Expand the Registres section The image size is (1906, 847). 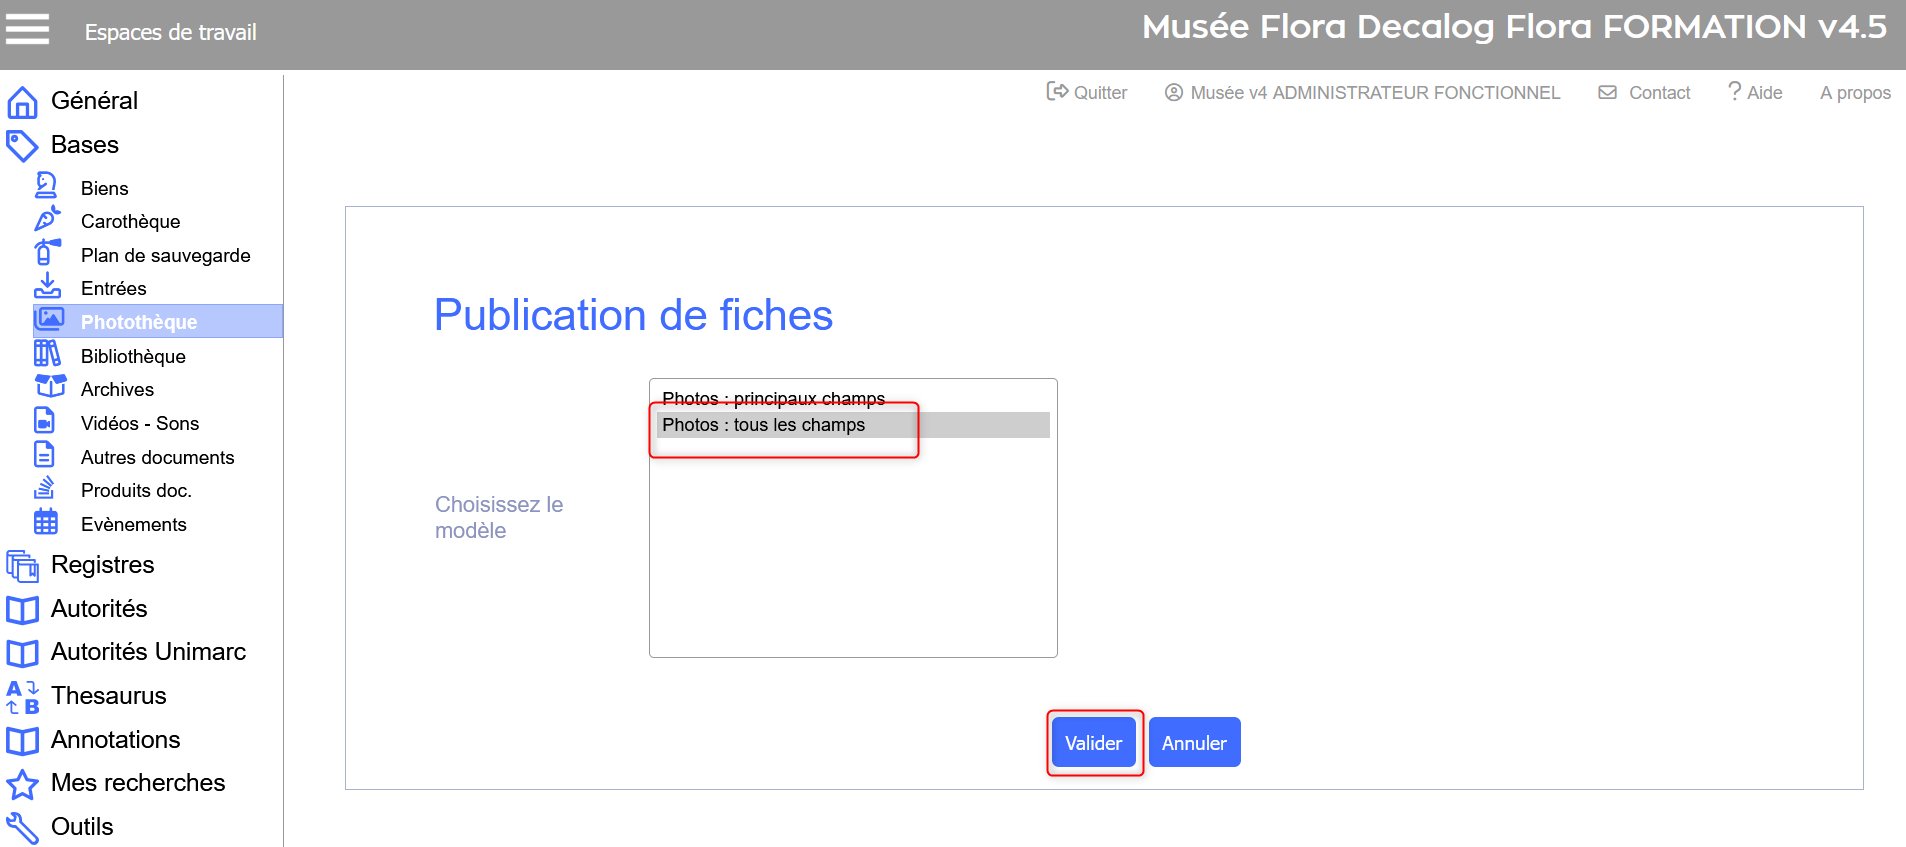(102, 565)
